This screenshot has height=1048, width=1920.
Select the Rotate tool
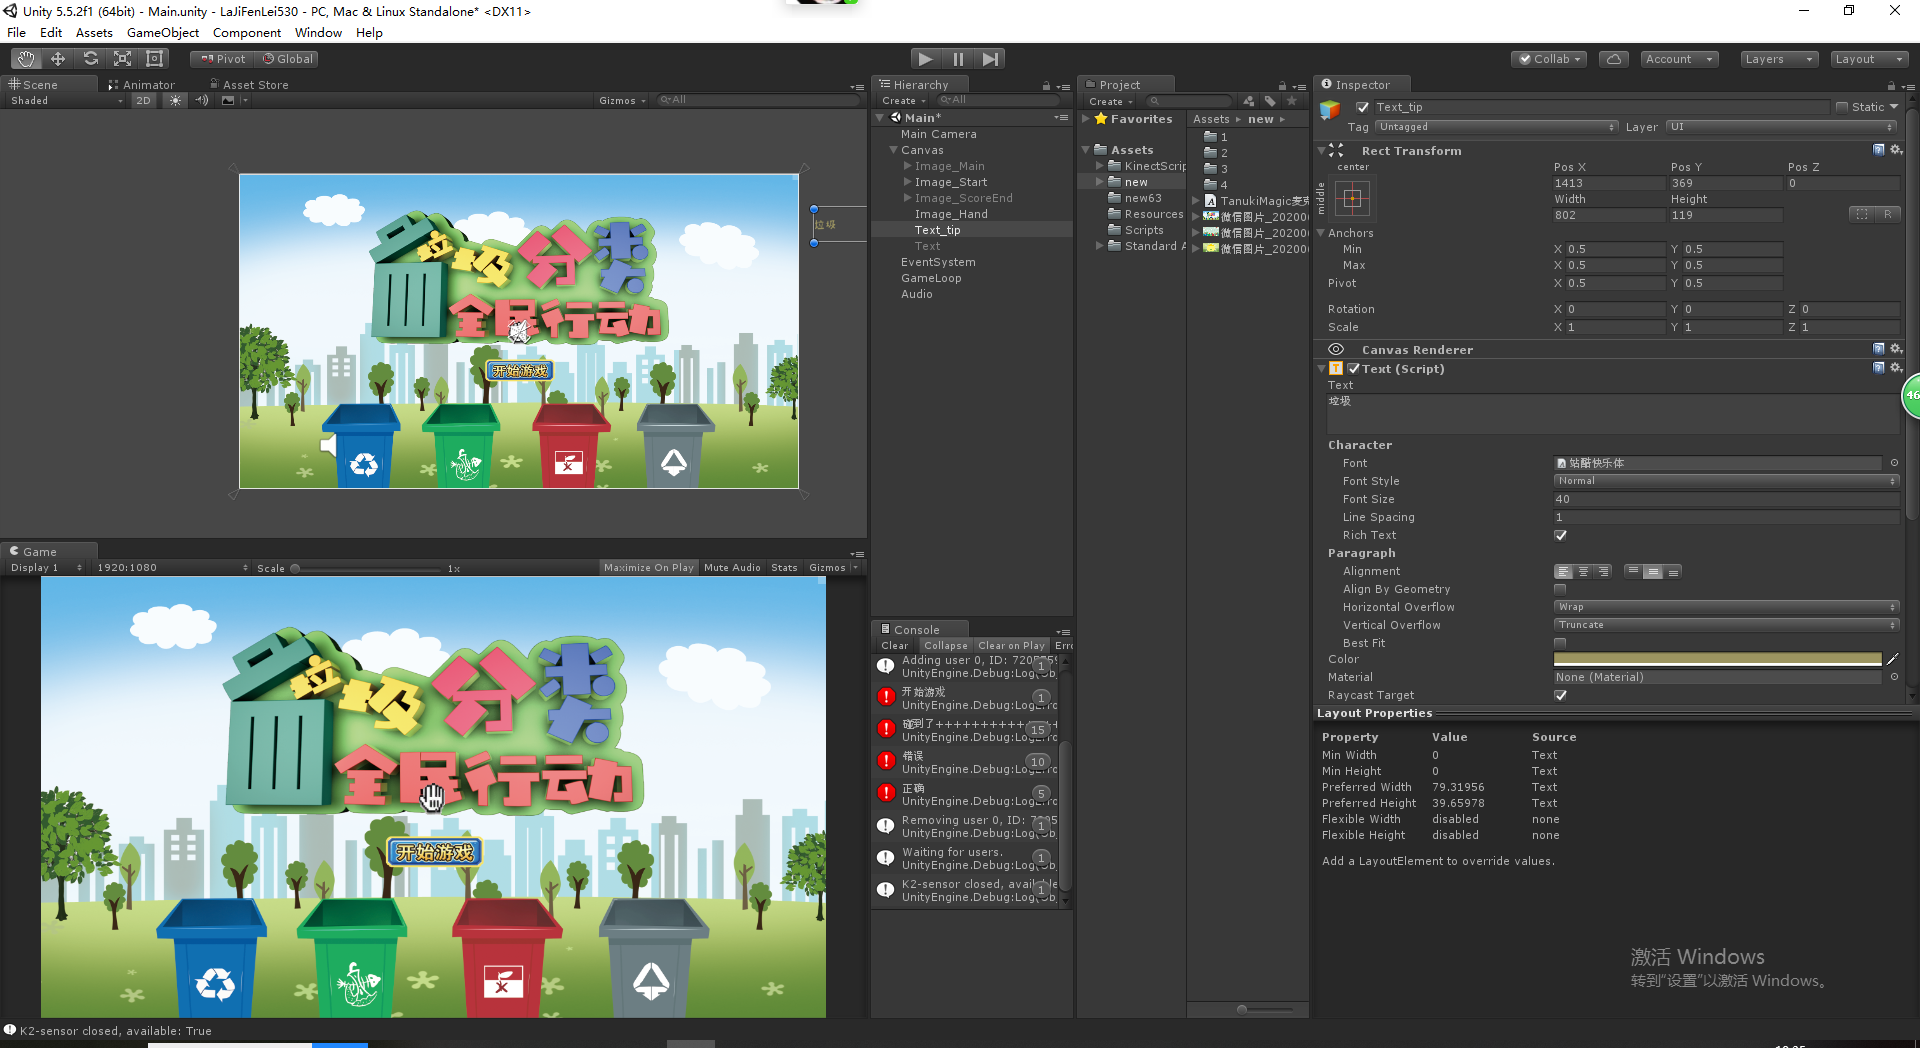tap(90, 59)
